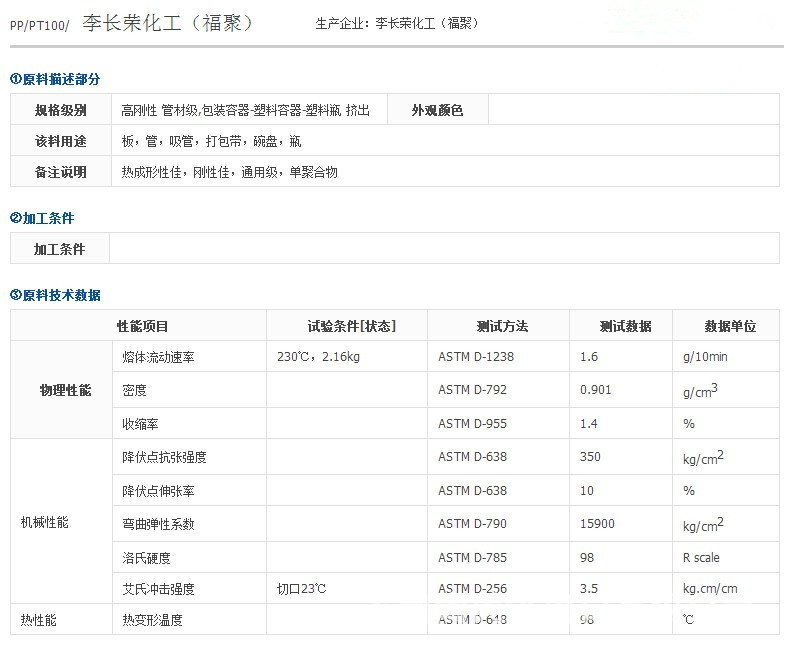Click the 该料用途 row header
Viewport: 792px width, 656px height.
click(x=61, y=141)
